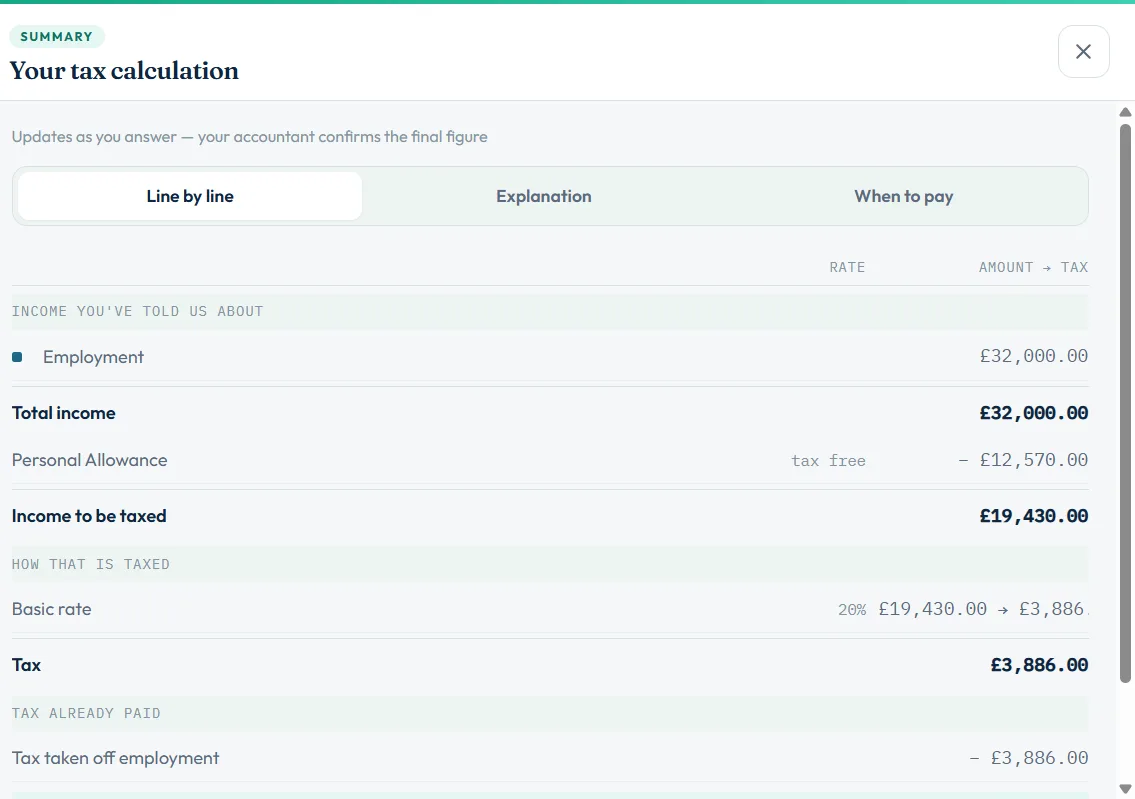The width and height of the screenshot is (1135, 799).
Task: Select the Line by line tab
Action: point(190,196)
